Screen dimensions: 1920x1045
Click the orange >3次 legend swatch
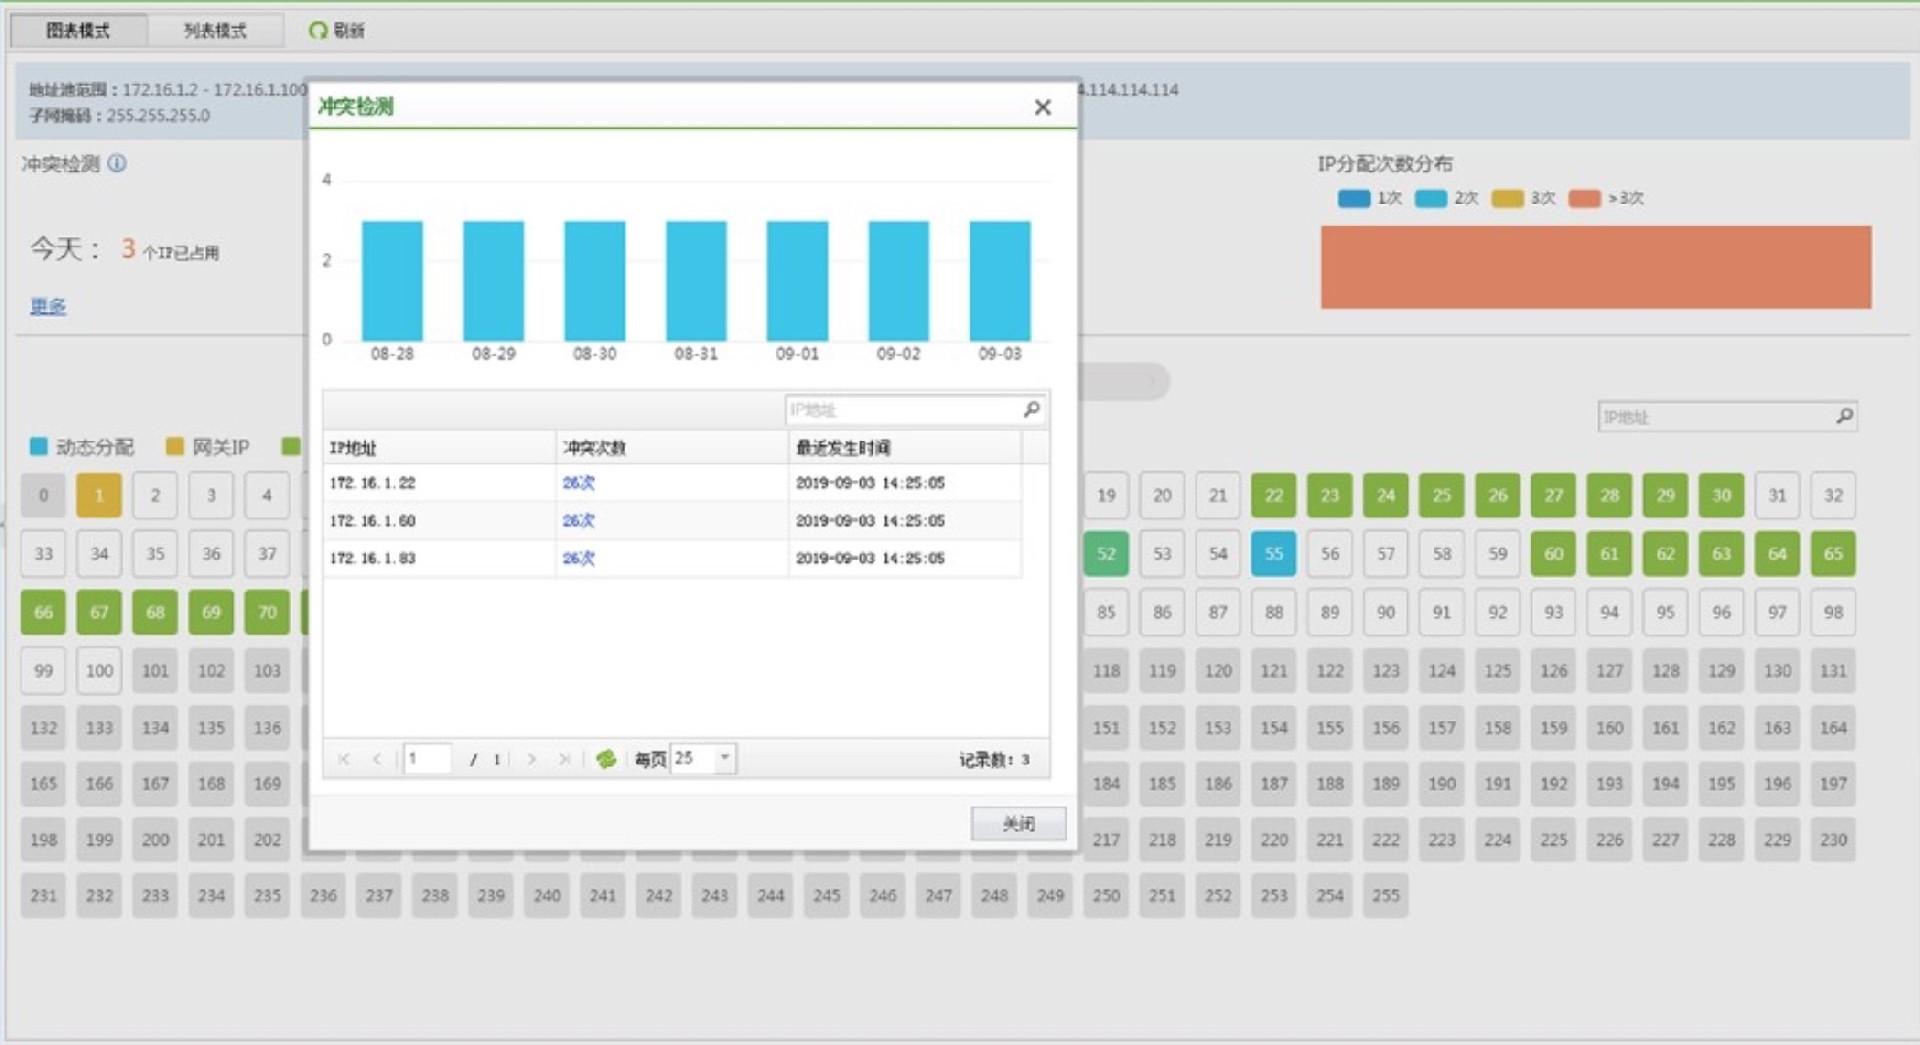1584,199
